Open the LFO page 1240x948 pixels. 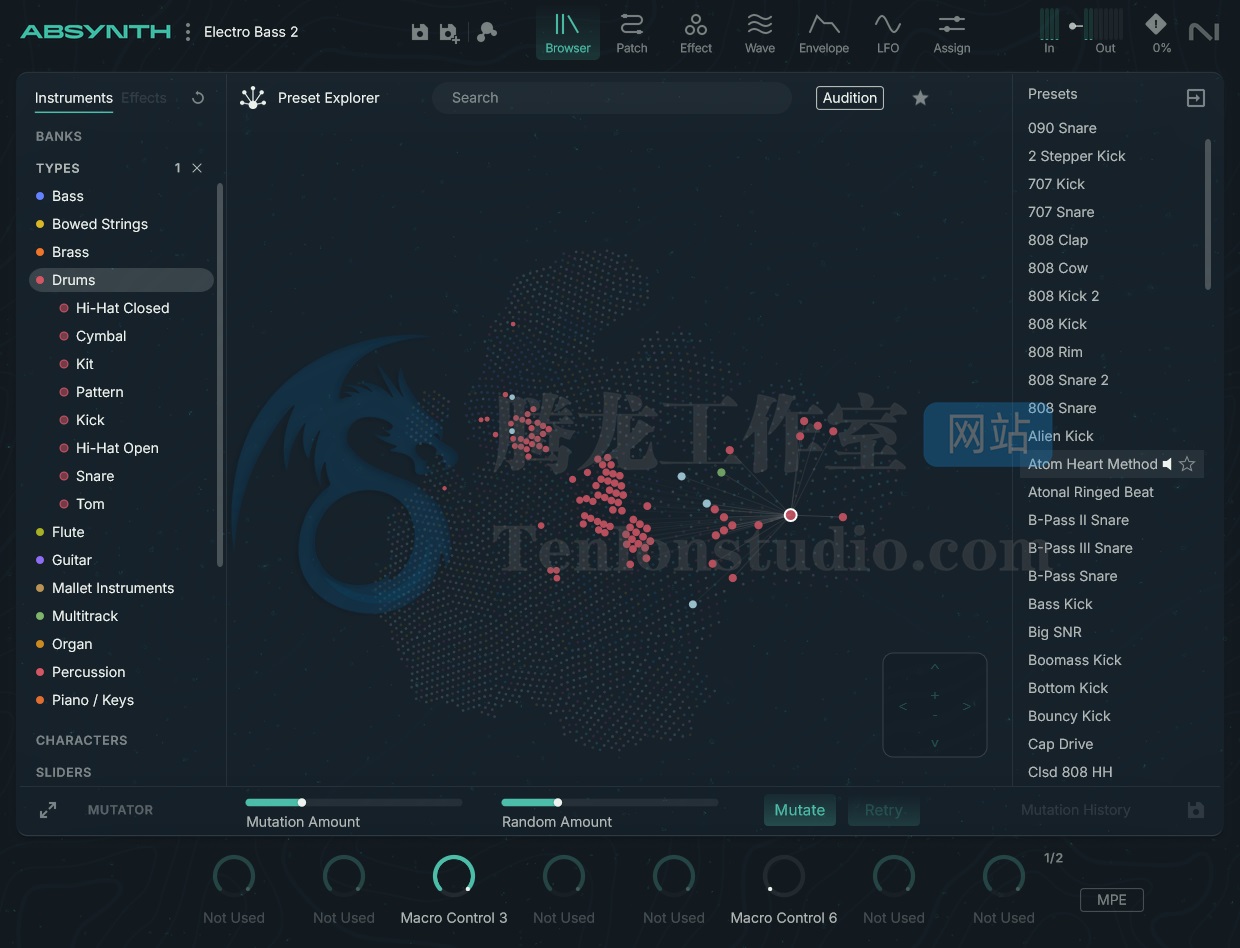click(888, 33)
